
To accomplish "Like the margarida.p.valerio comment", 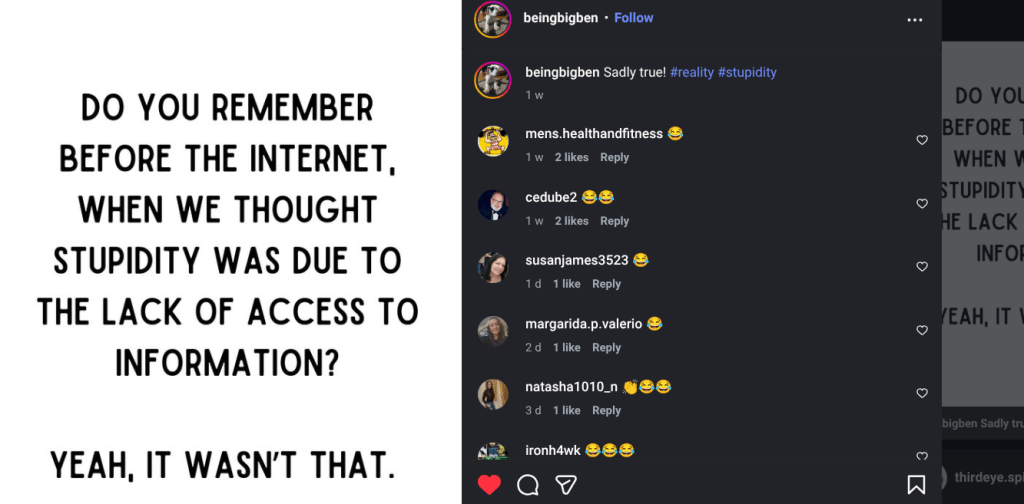I will point(922,330).
